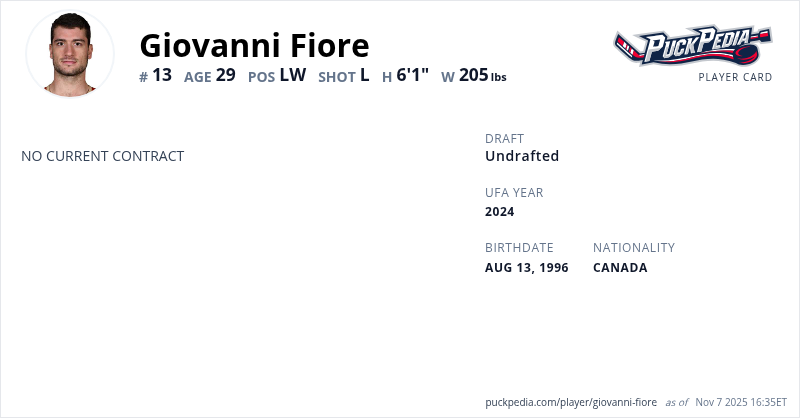This screenshot has height=418, width=800.
Task: Click the UFA year 2024 value
Action: click(x=500, y=211)
